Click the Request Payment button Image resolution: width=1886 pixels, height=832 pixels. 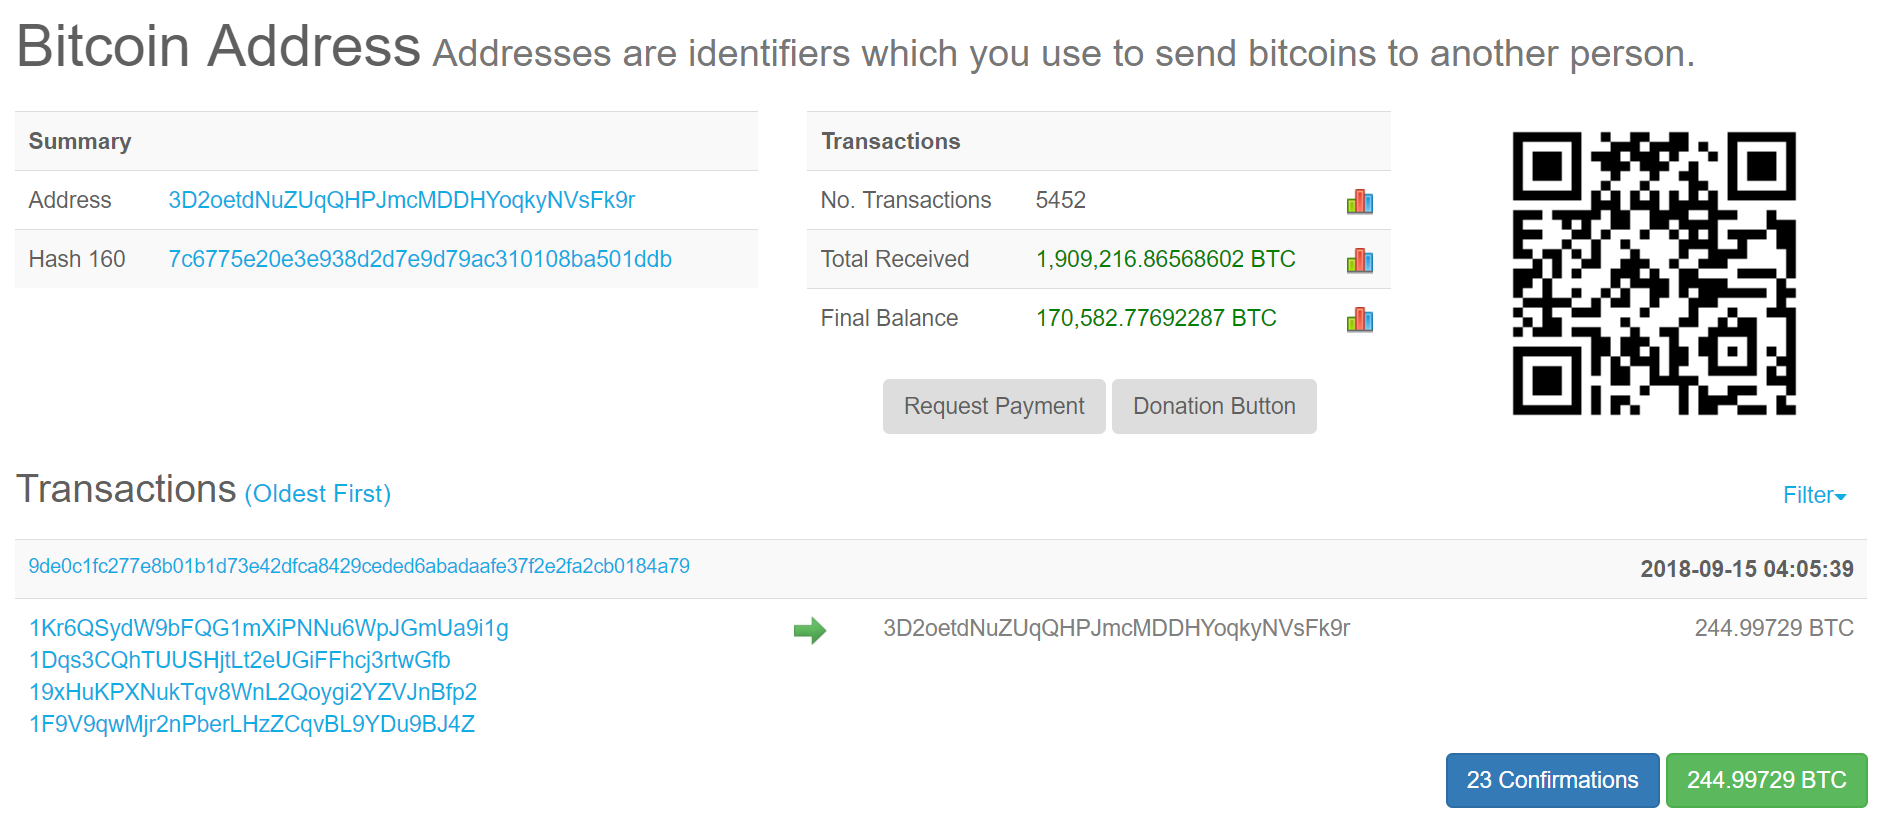tap(994, 406)
